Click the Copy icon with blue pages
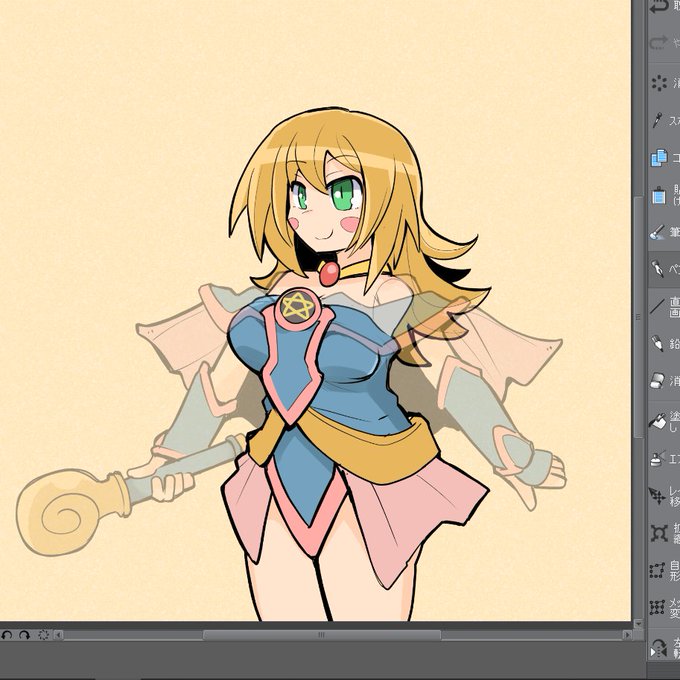The height and width of the screenshot is (680, 680). pyautogui.click(x=659, y=157)
